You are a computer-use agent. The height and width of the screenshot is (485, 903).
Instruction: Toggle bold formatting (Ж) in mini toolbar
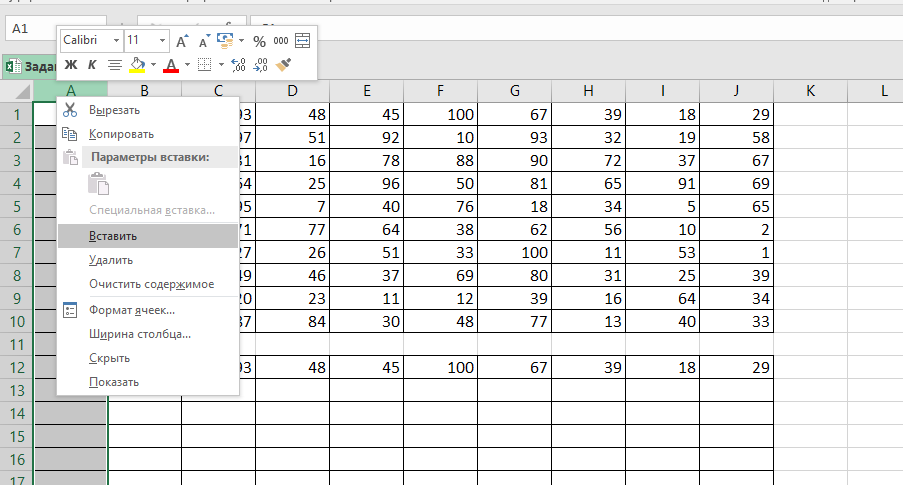[x=71, y=65]
